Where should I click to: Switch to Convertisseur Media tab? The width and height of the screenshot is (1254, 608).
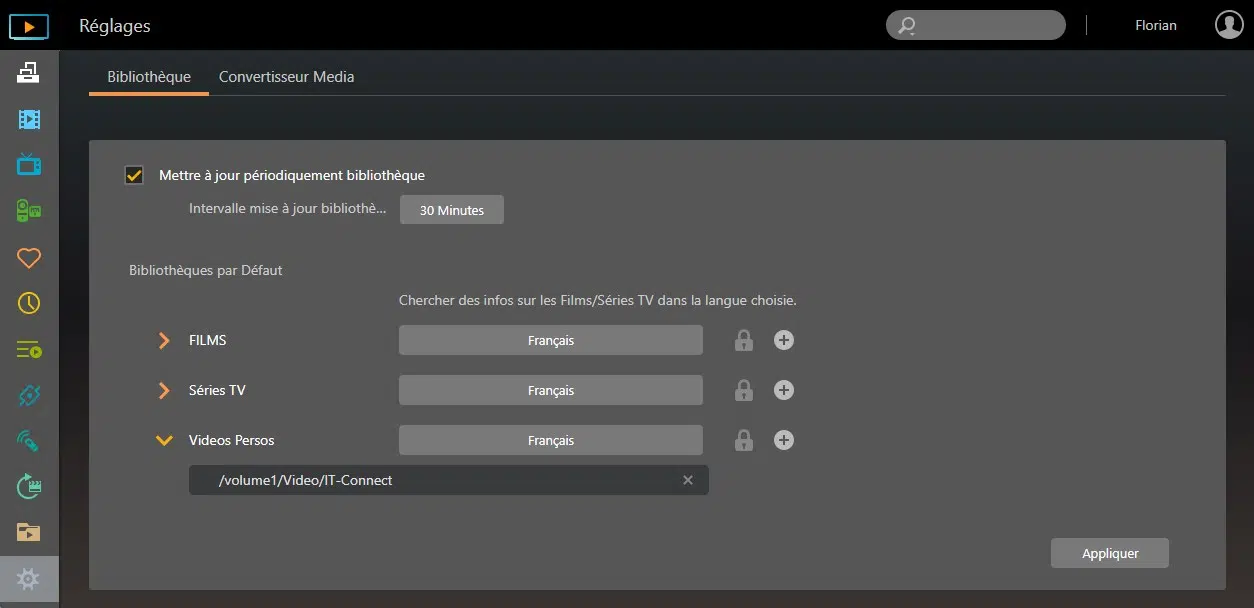pos(286,77)
